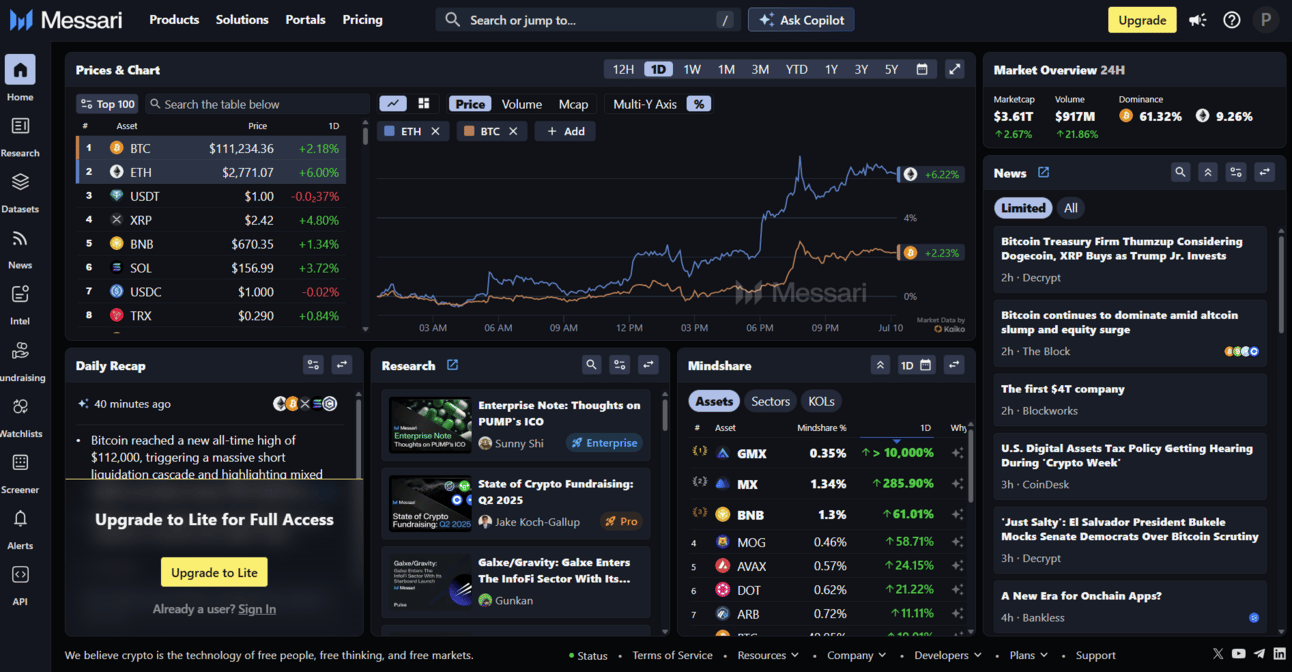Image resolution: width=1292 pixels, height=672 pixels.
Task: Collapse the News panel
Action: coord(1208,172)
